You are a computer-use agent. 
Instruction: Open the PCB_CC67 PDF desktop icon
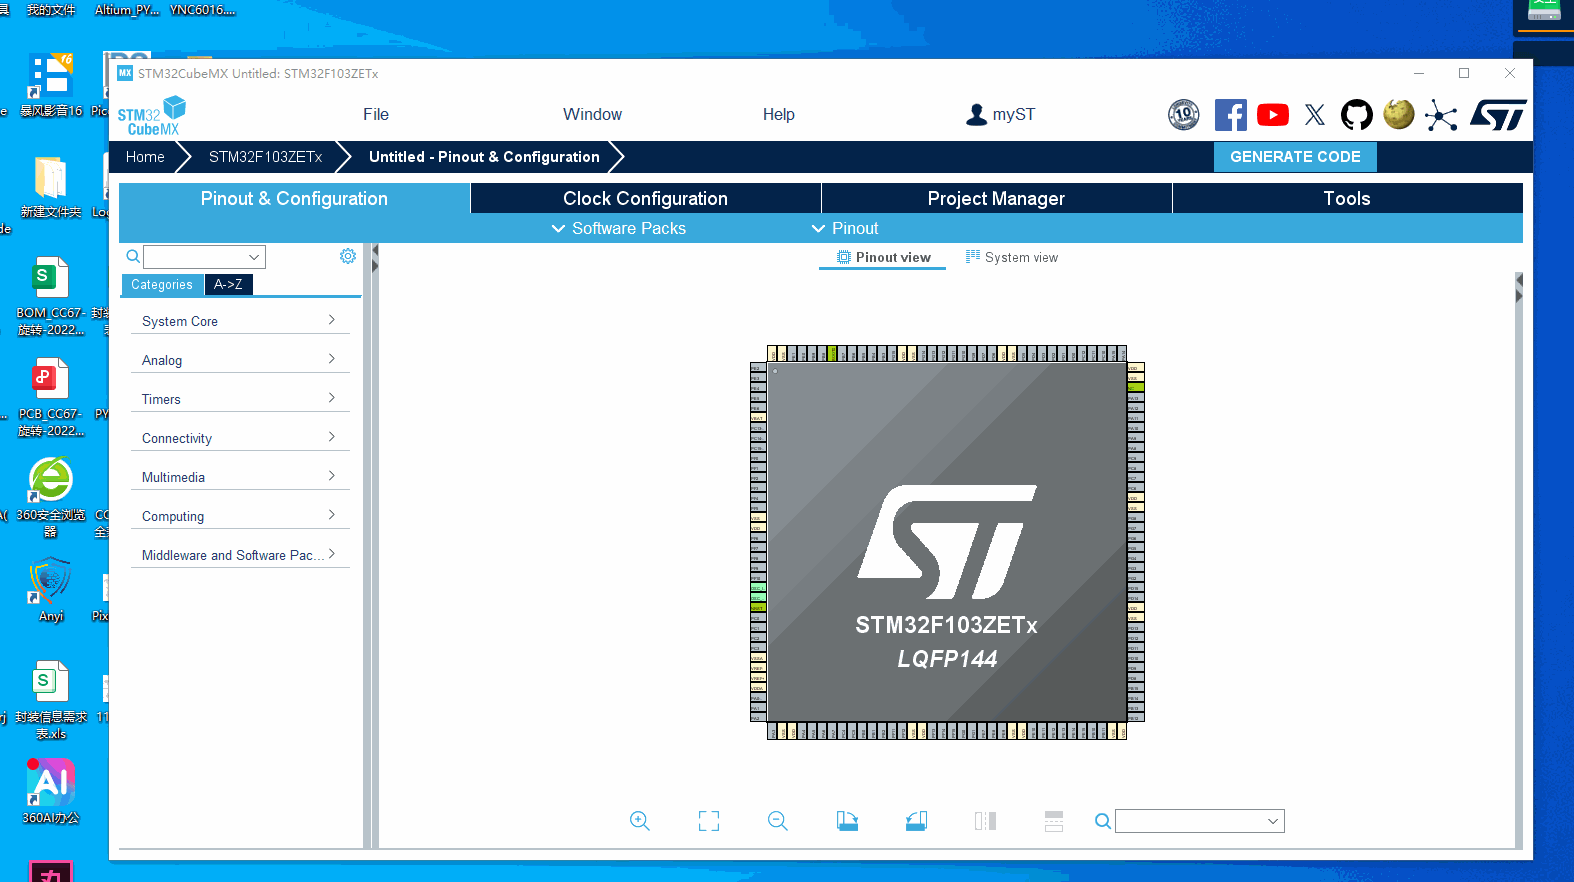(50, 397)
